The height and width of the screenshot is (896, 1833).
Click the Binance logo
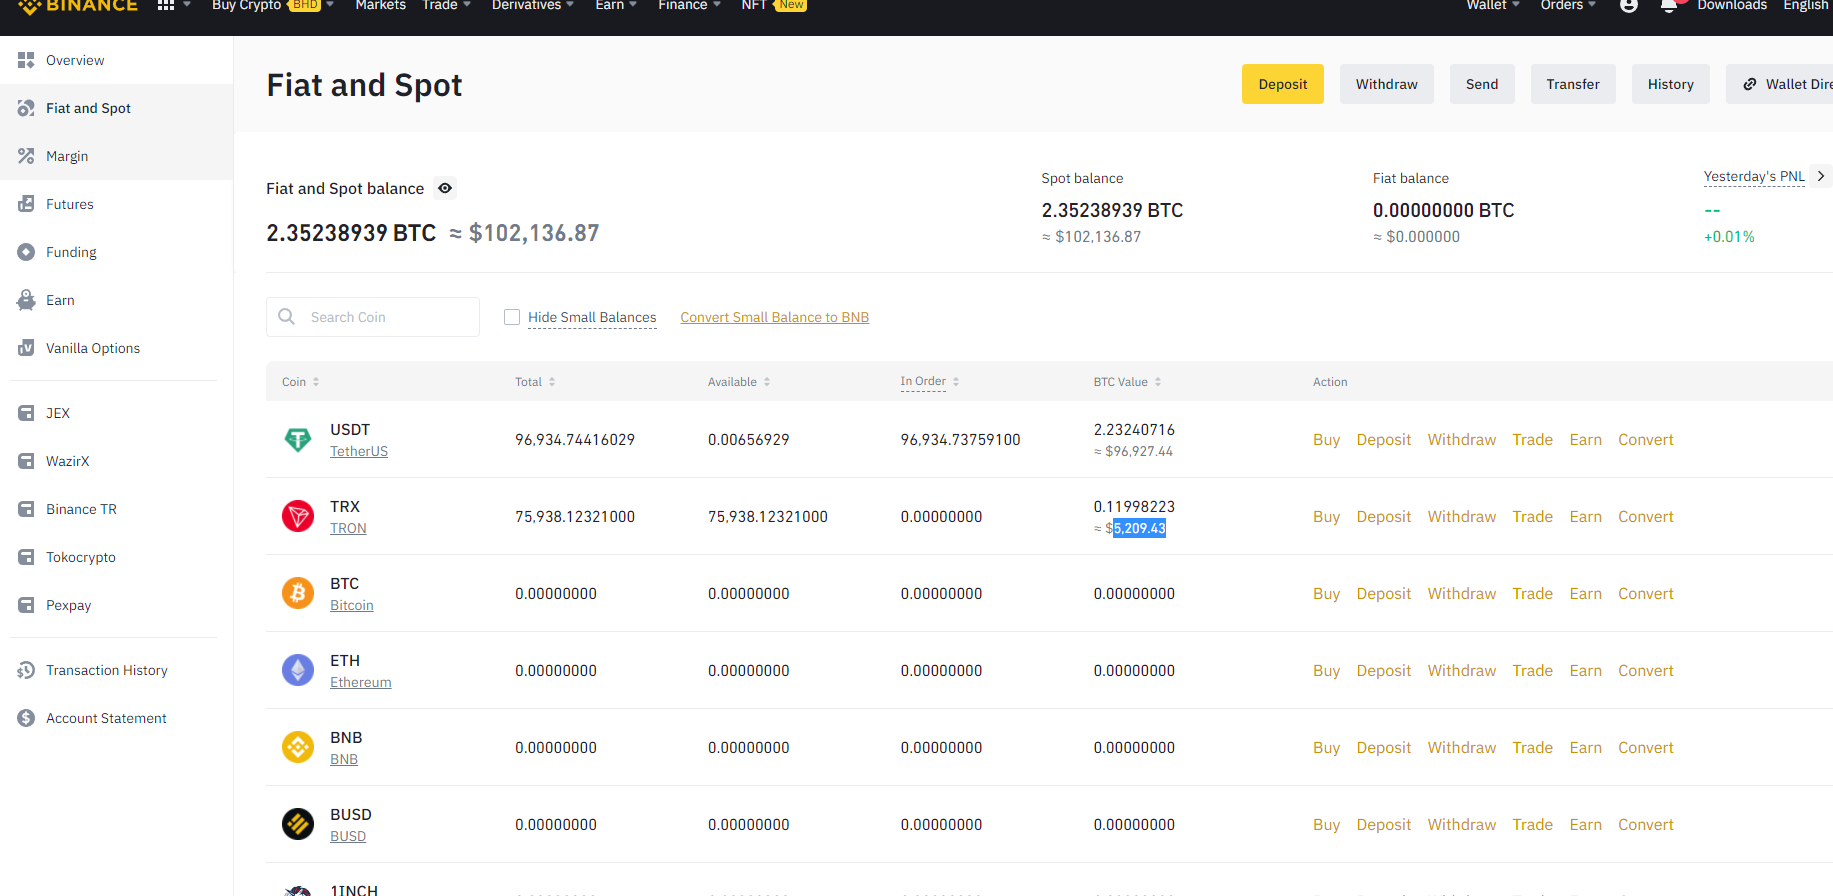point(78,6)
